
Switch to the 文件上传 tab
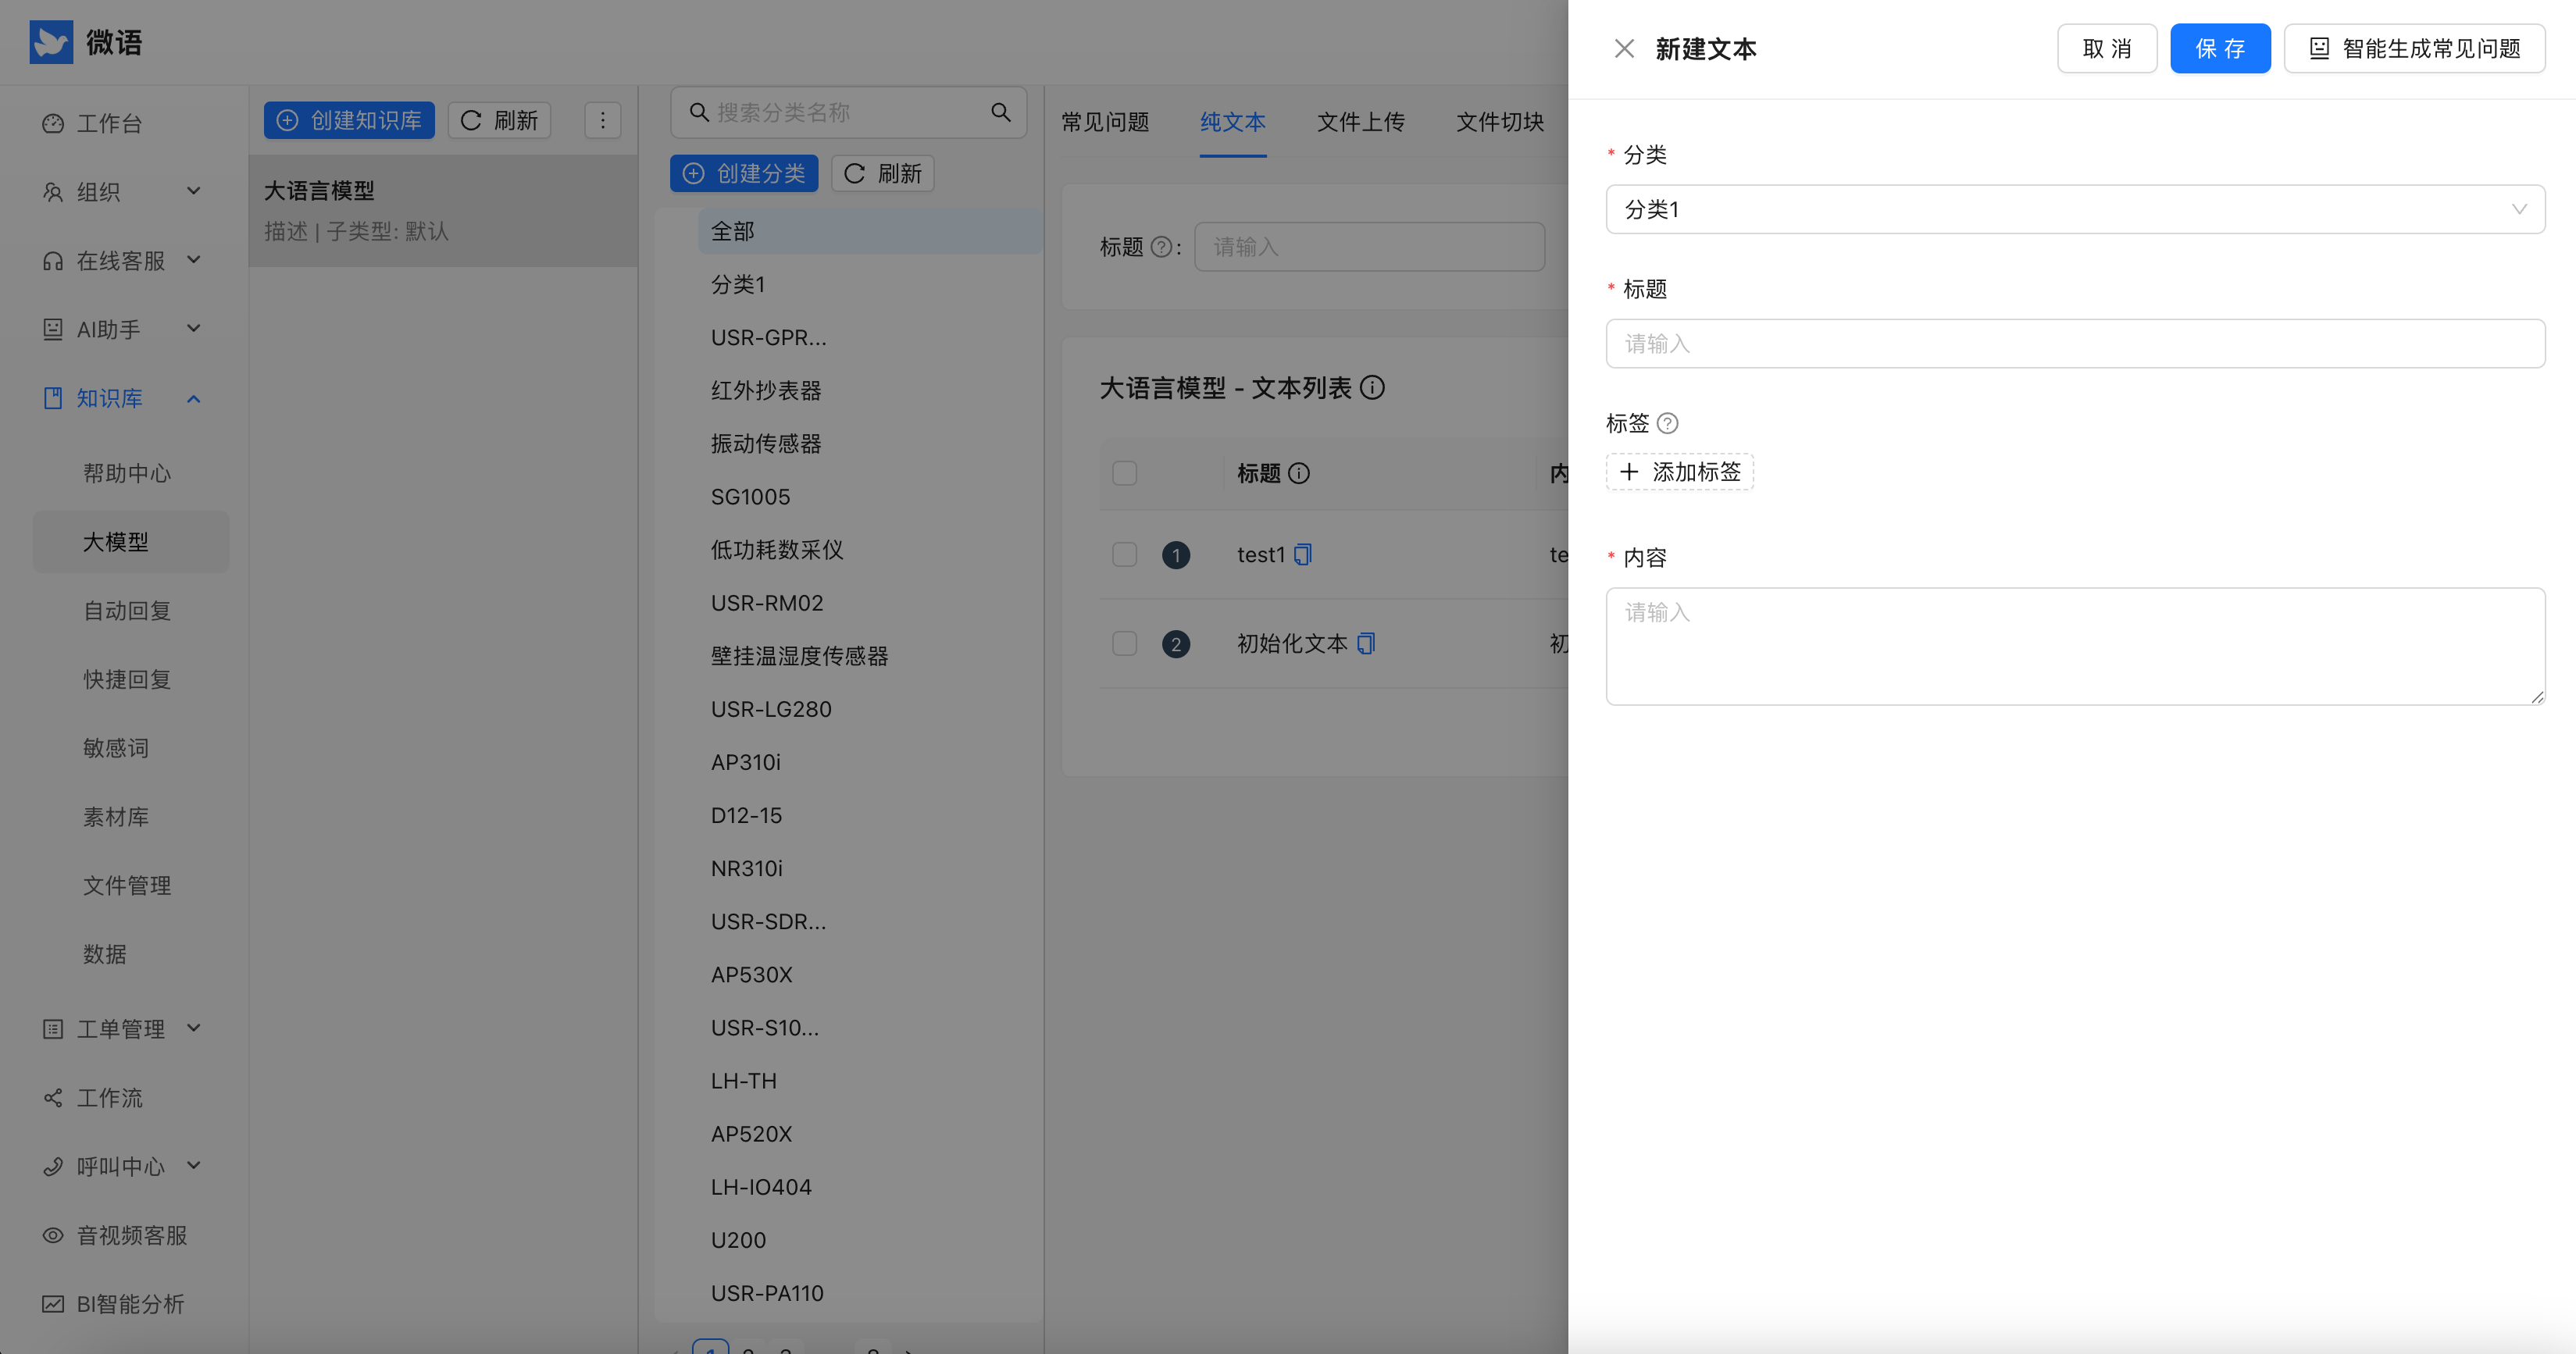point(1360,122)
